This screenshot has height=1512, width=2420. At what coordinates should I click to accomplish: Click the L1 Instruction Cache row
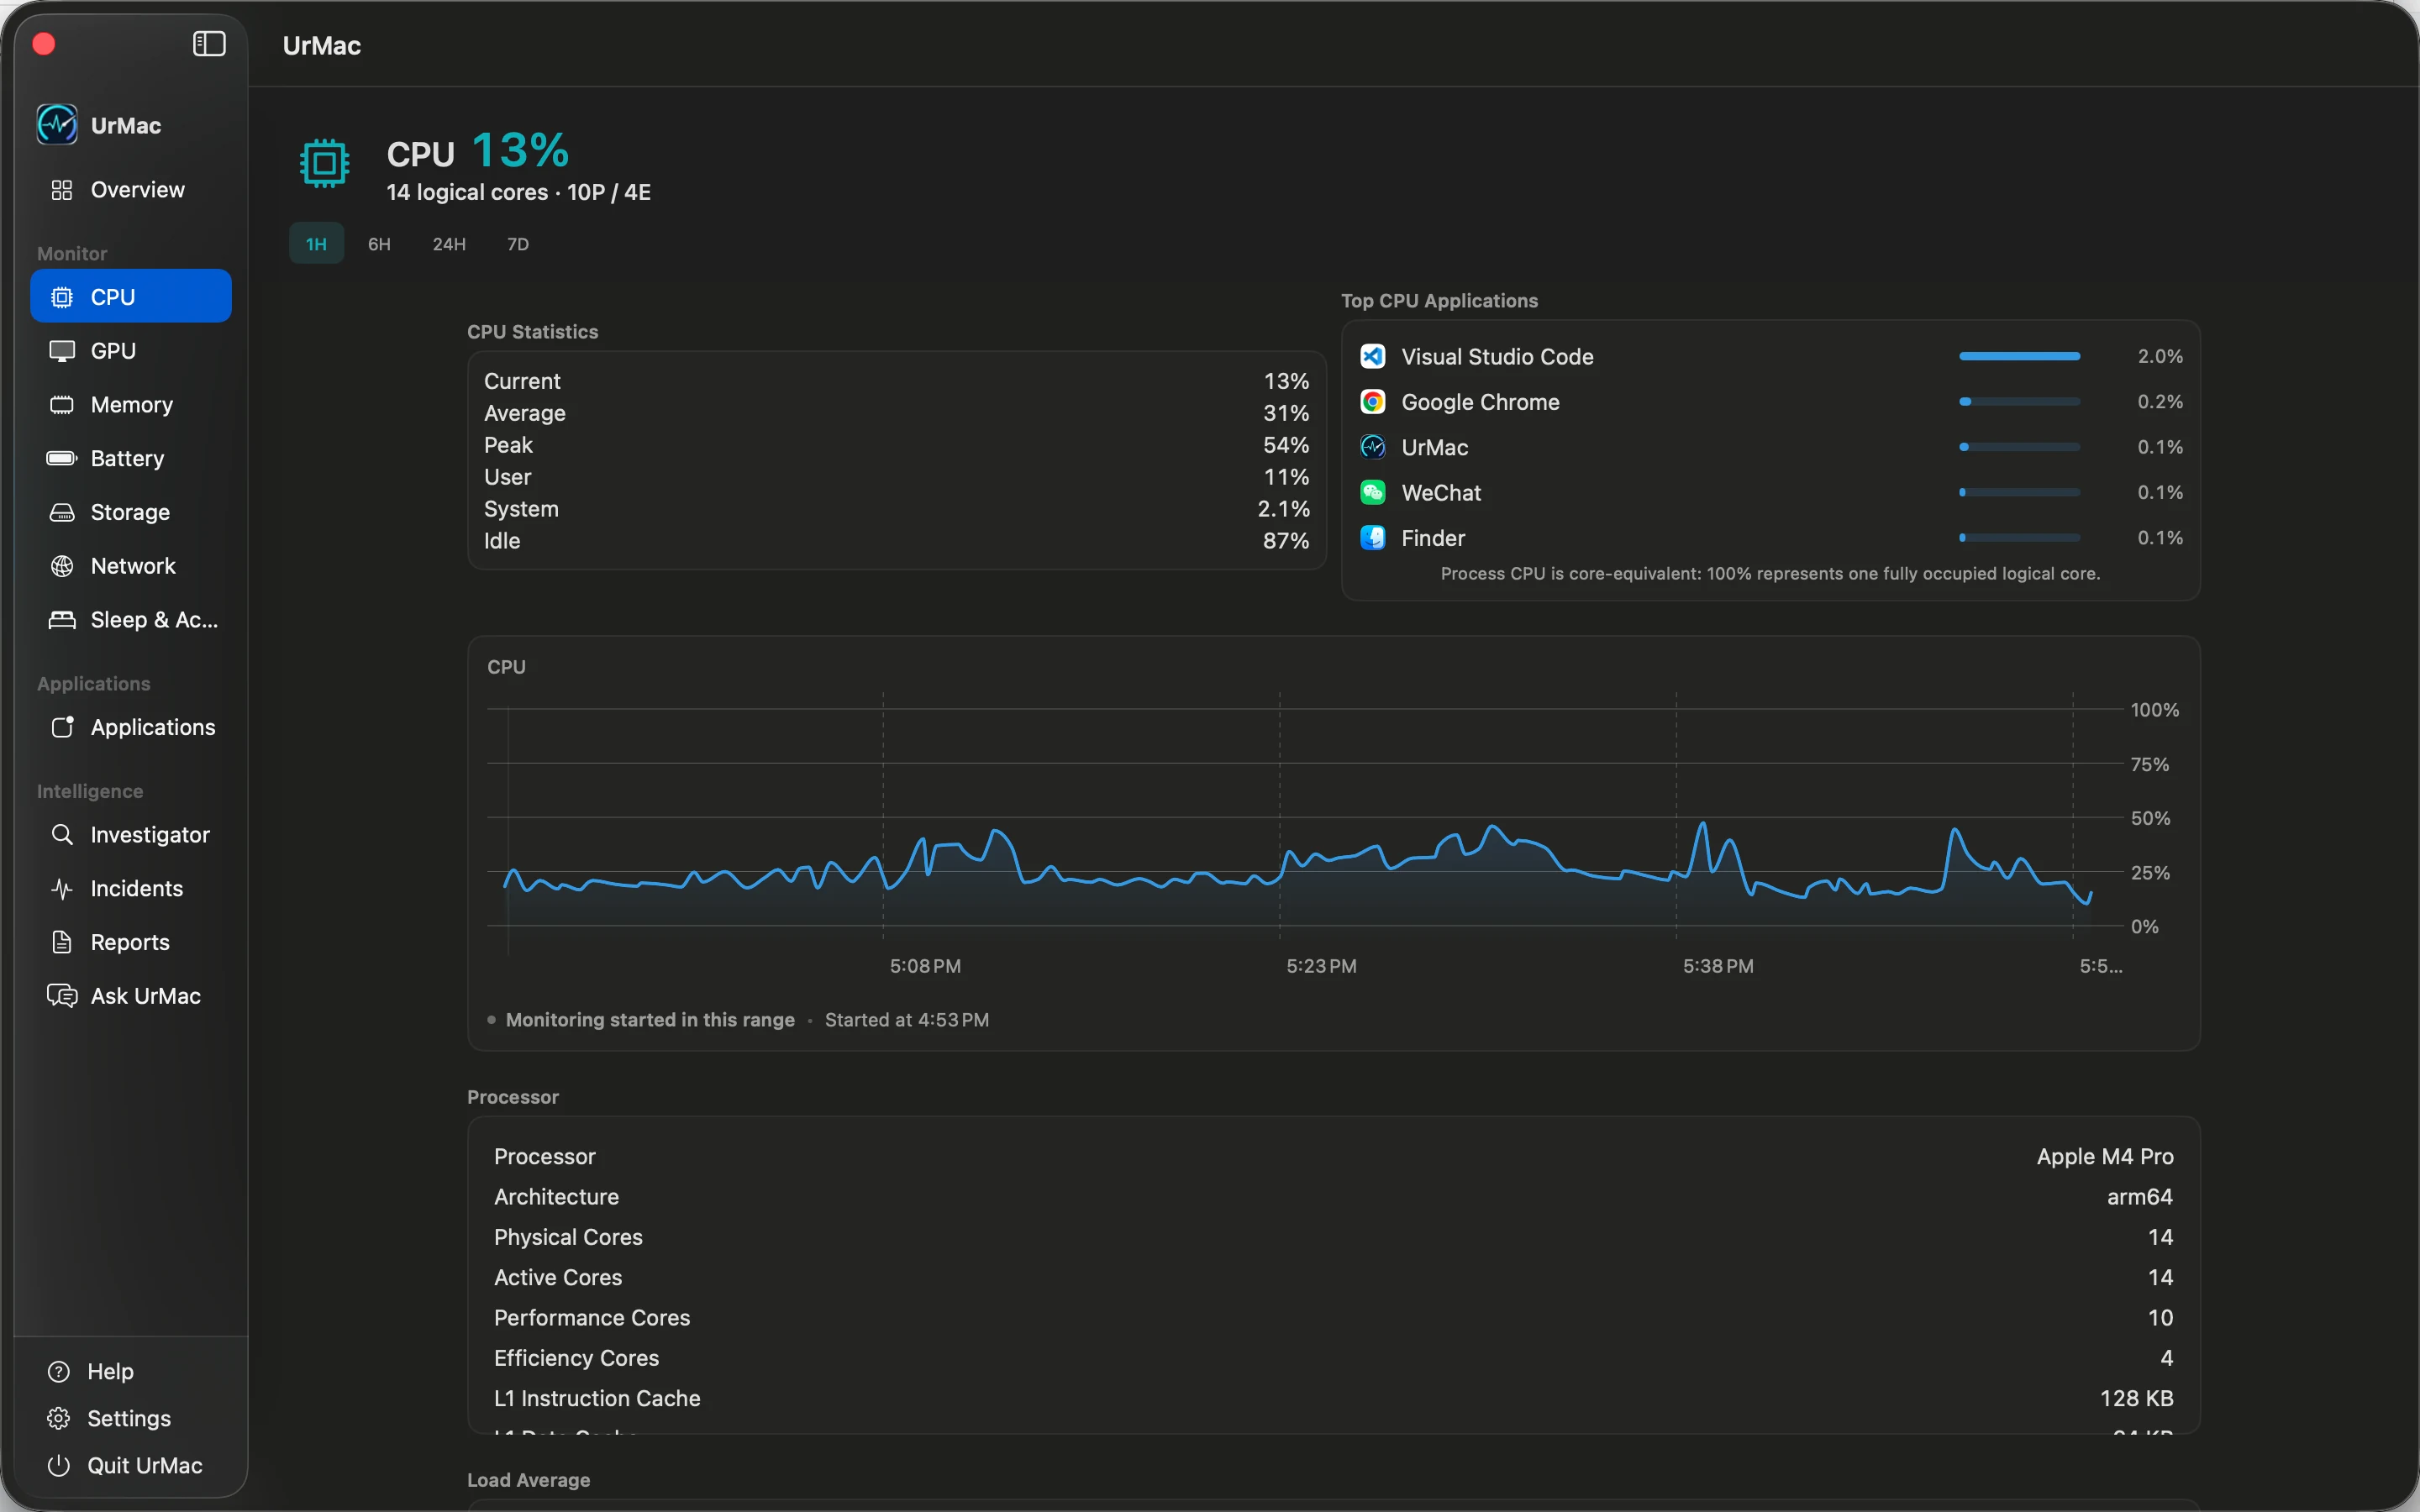coord(1333,1398)
